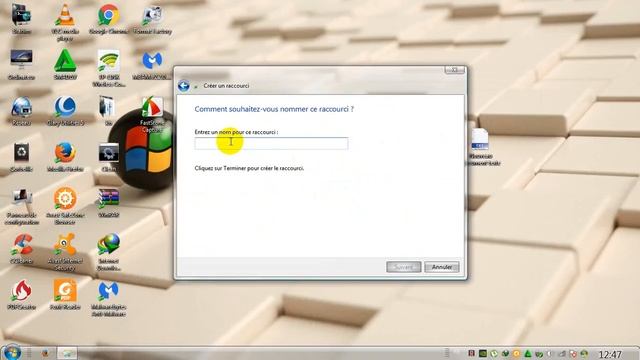Open the Glary Utilities desktop shortcut
The image size is (640, 360).
click(65, 111)
